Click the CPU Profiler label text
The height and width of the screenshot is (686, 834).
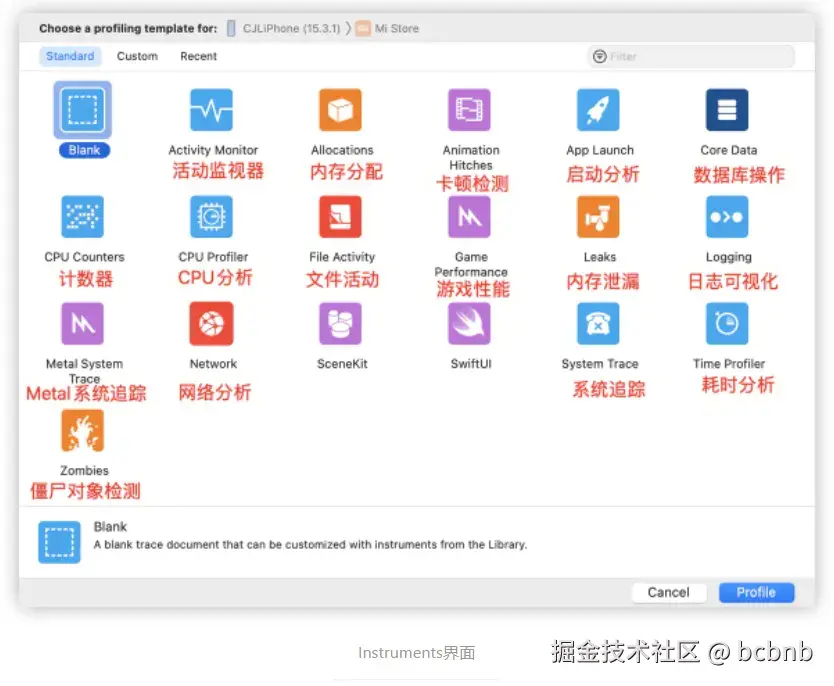click(213, 257)
